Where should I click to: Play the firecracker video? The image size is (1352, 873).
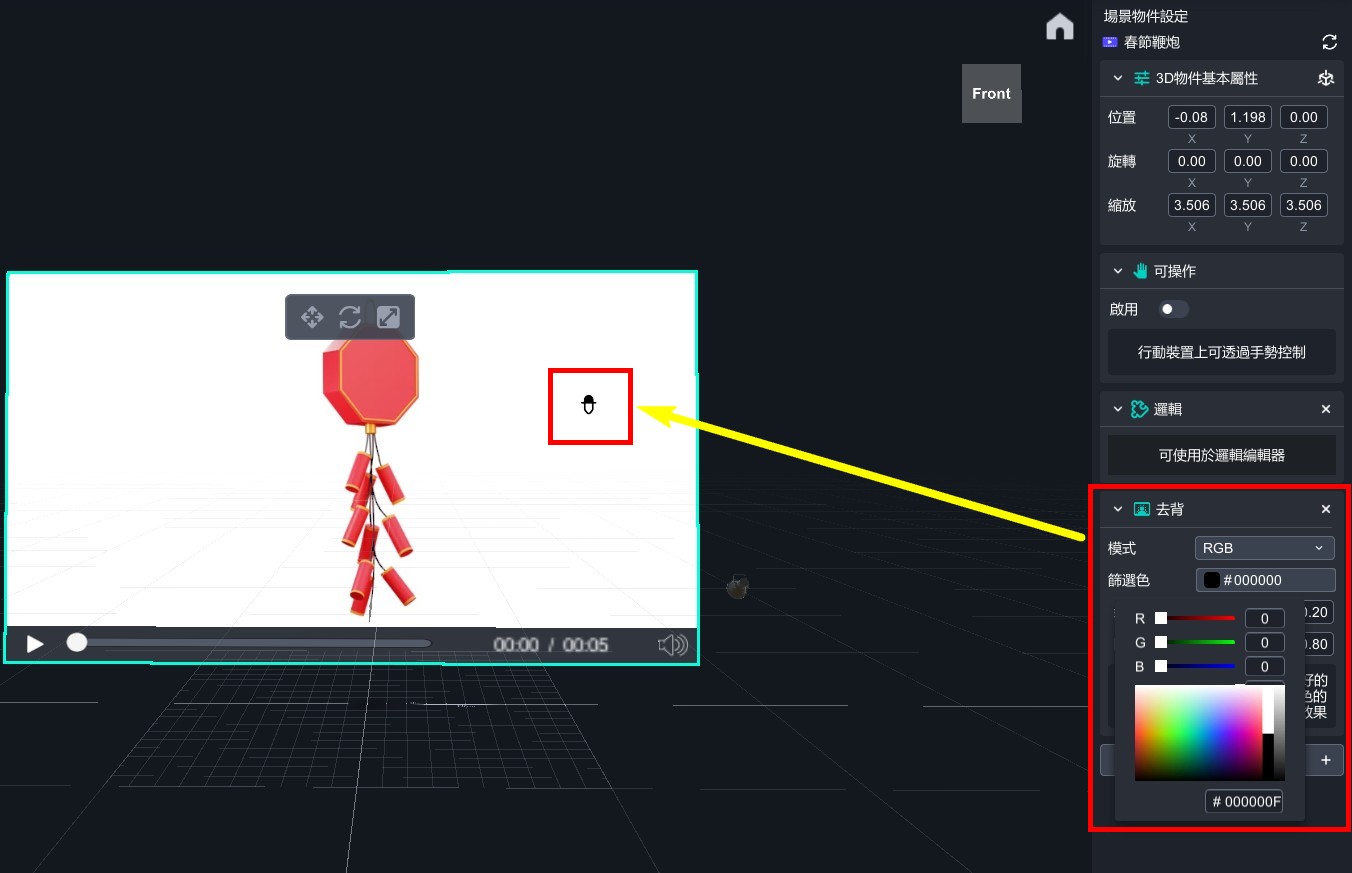tap(35, 644)
